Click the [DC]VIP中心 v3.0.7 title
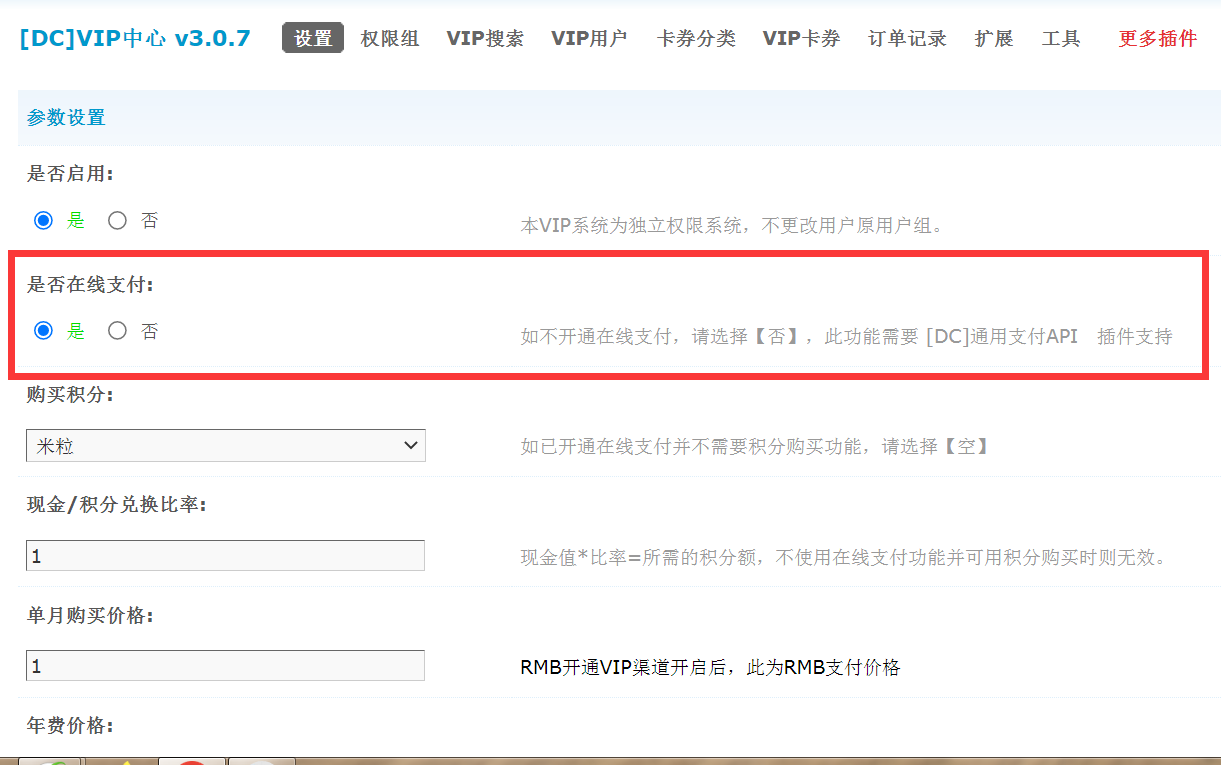 pos(135,39)
